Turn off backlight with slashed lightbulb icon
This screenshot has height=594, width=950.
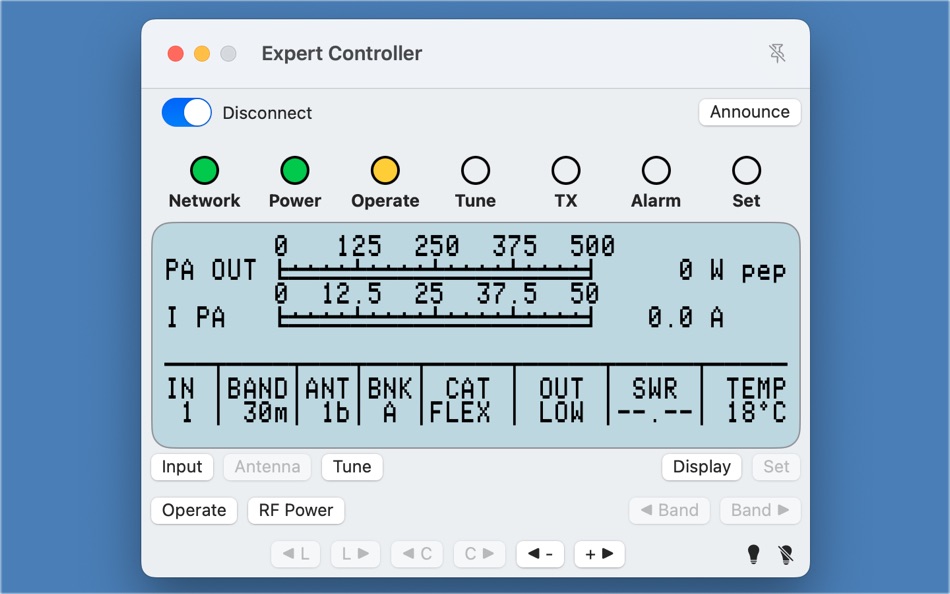pos(786,553)
